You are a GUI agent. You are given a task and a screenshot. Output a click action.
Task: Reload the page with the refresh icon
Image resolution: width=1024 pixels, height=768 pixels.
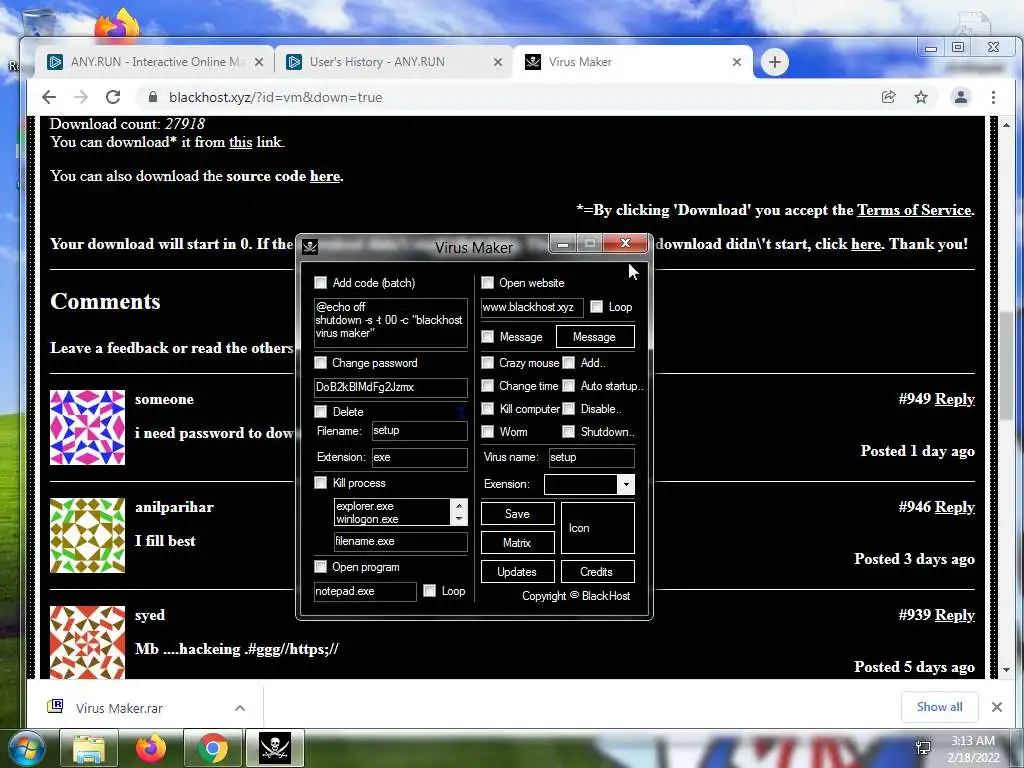click(x=113, y=97)
